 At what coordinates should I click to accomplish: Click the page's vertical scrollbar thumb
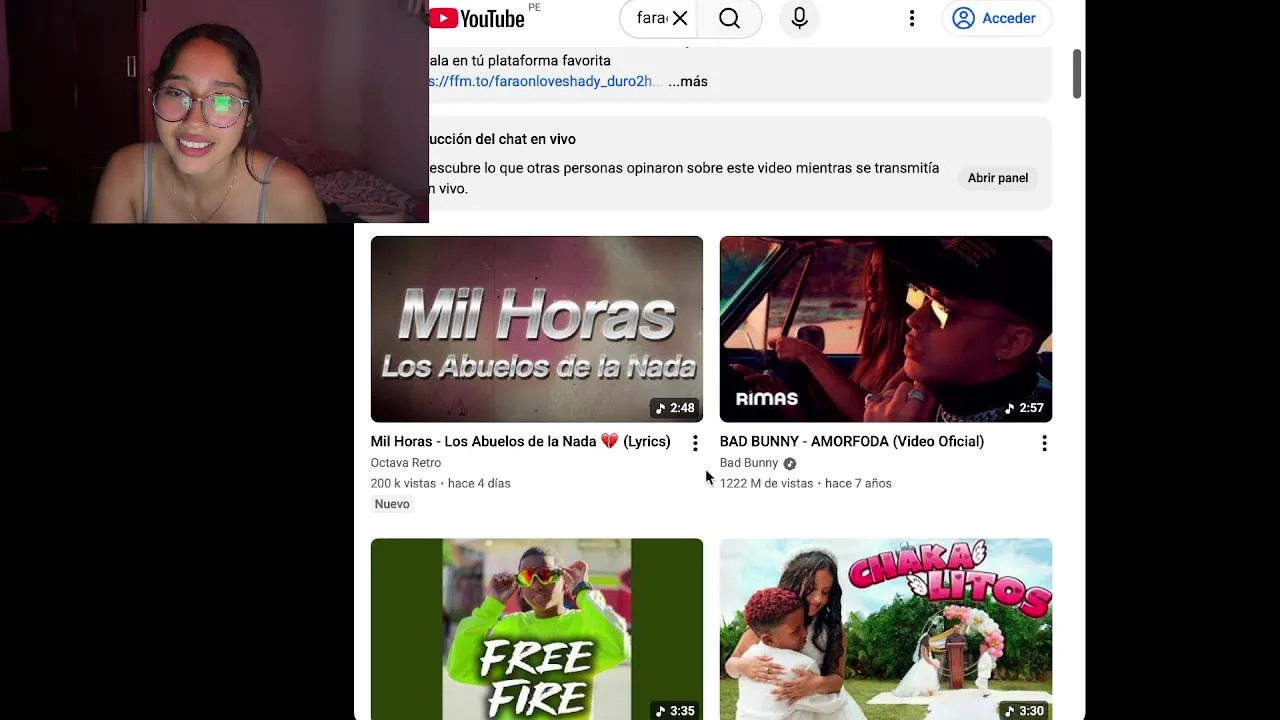[1077, 73]
